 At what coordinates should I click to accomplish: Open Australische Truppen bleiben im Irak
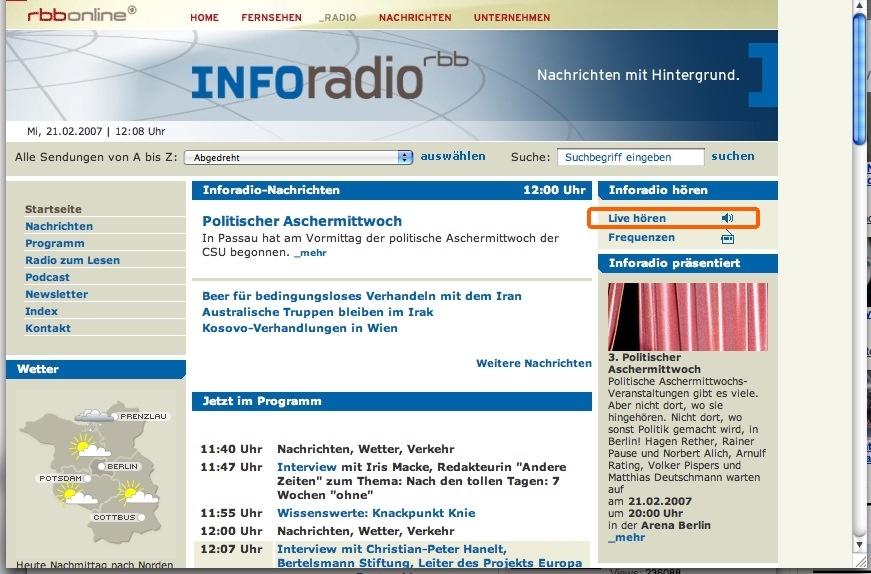click(x=317, y=312)
